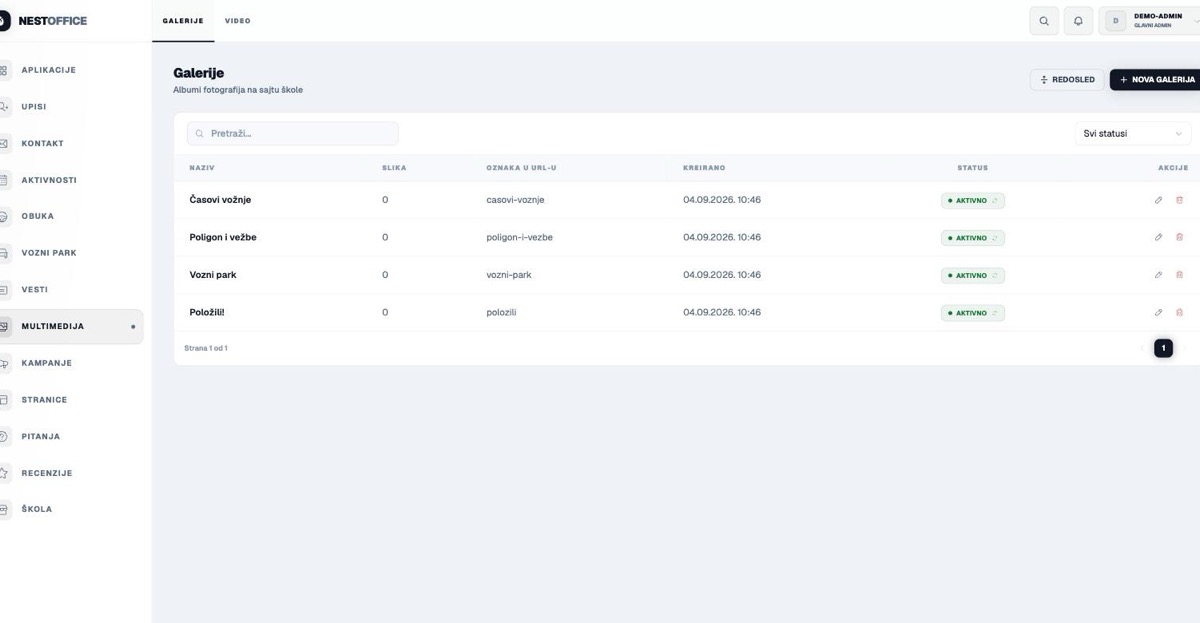
Task: Toggle Aktivno status for Časovi vožnje
Action: point(973,200)
